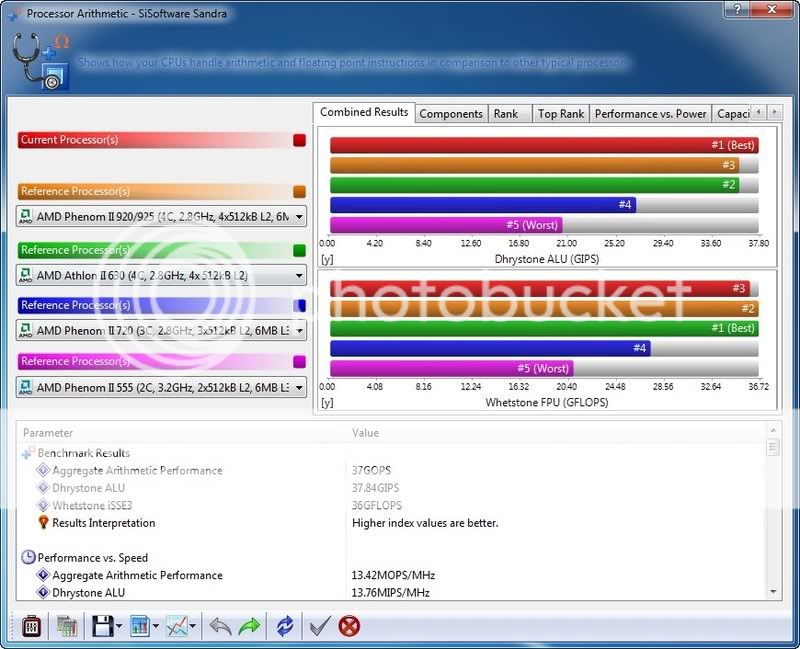800x649 pixels.
Task: Click the value 13.42MOPS/MHz
Action: coord(393,575)
